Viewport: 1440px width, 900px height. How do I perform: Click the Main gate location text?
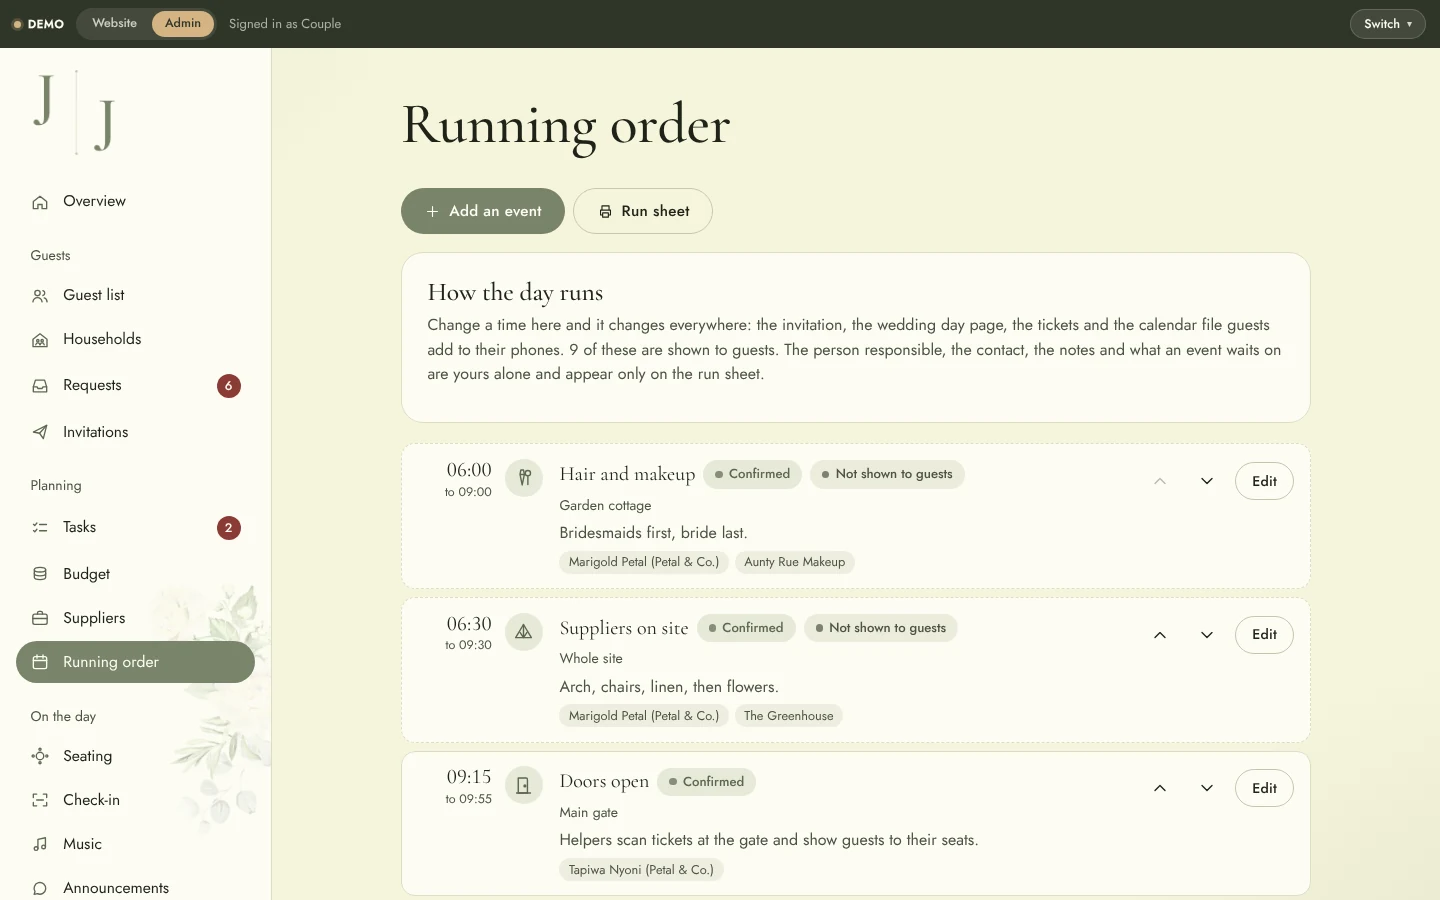(x=589, y=813)
